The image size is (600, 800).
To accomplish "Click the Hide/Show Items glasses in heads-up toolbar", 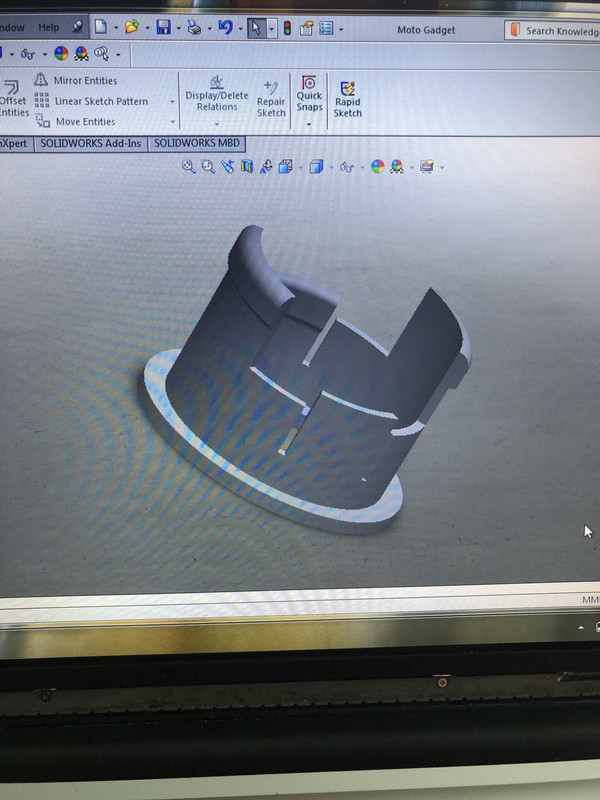I will (x=347, y=167).
